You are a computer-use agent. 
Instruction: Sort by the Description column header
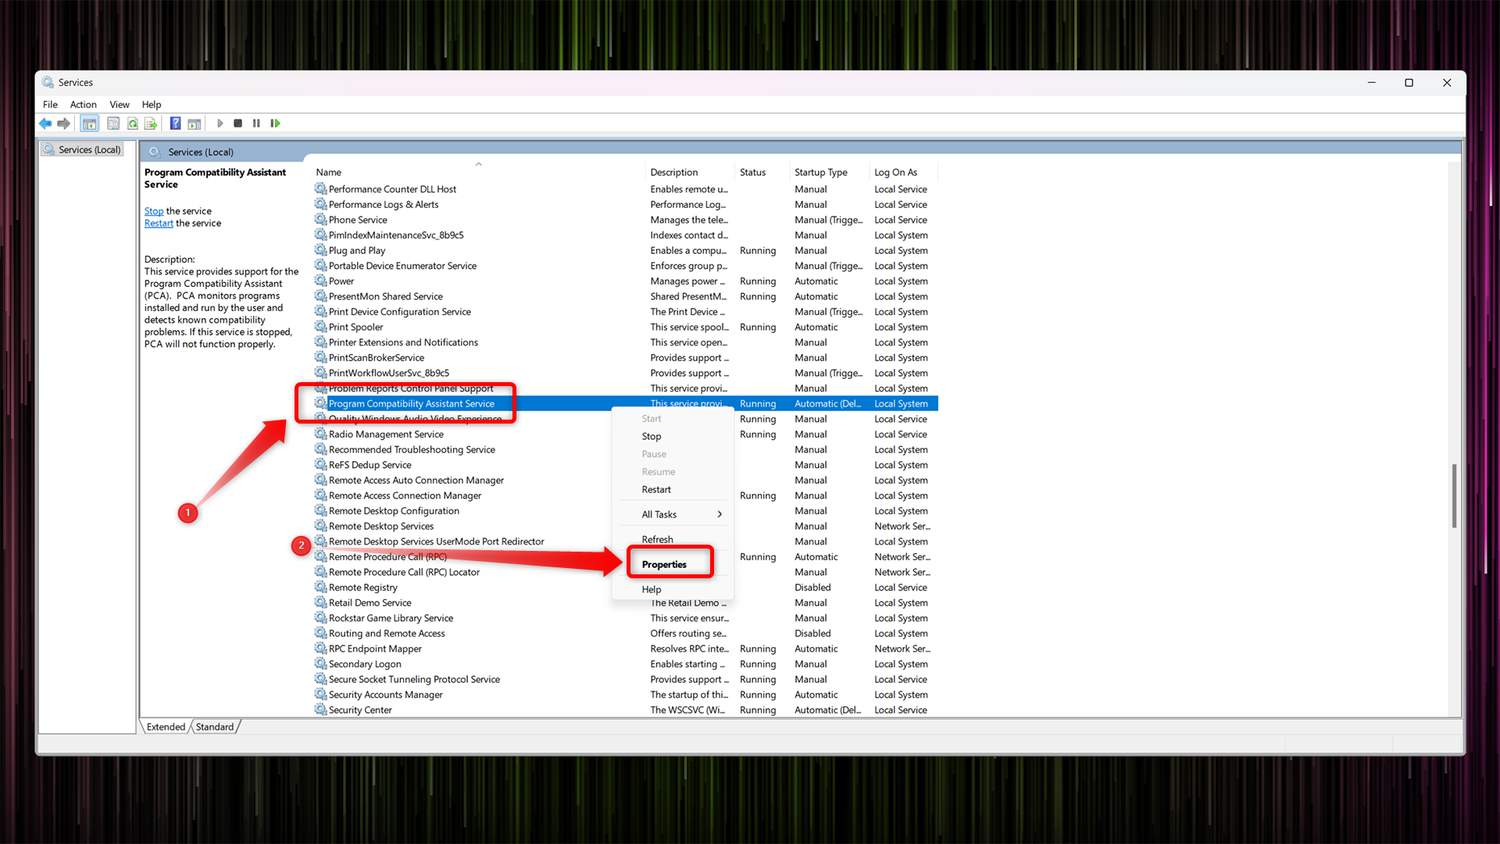[691, 172]
